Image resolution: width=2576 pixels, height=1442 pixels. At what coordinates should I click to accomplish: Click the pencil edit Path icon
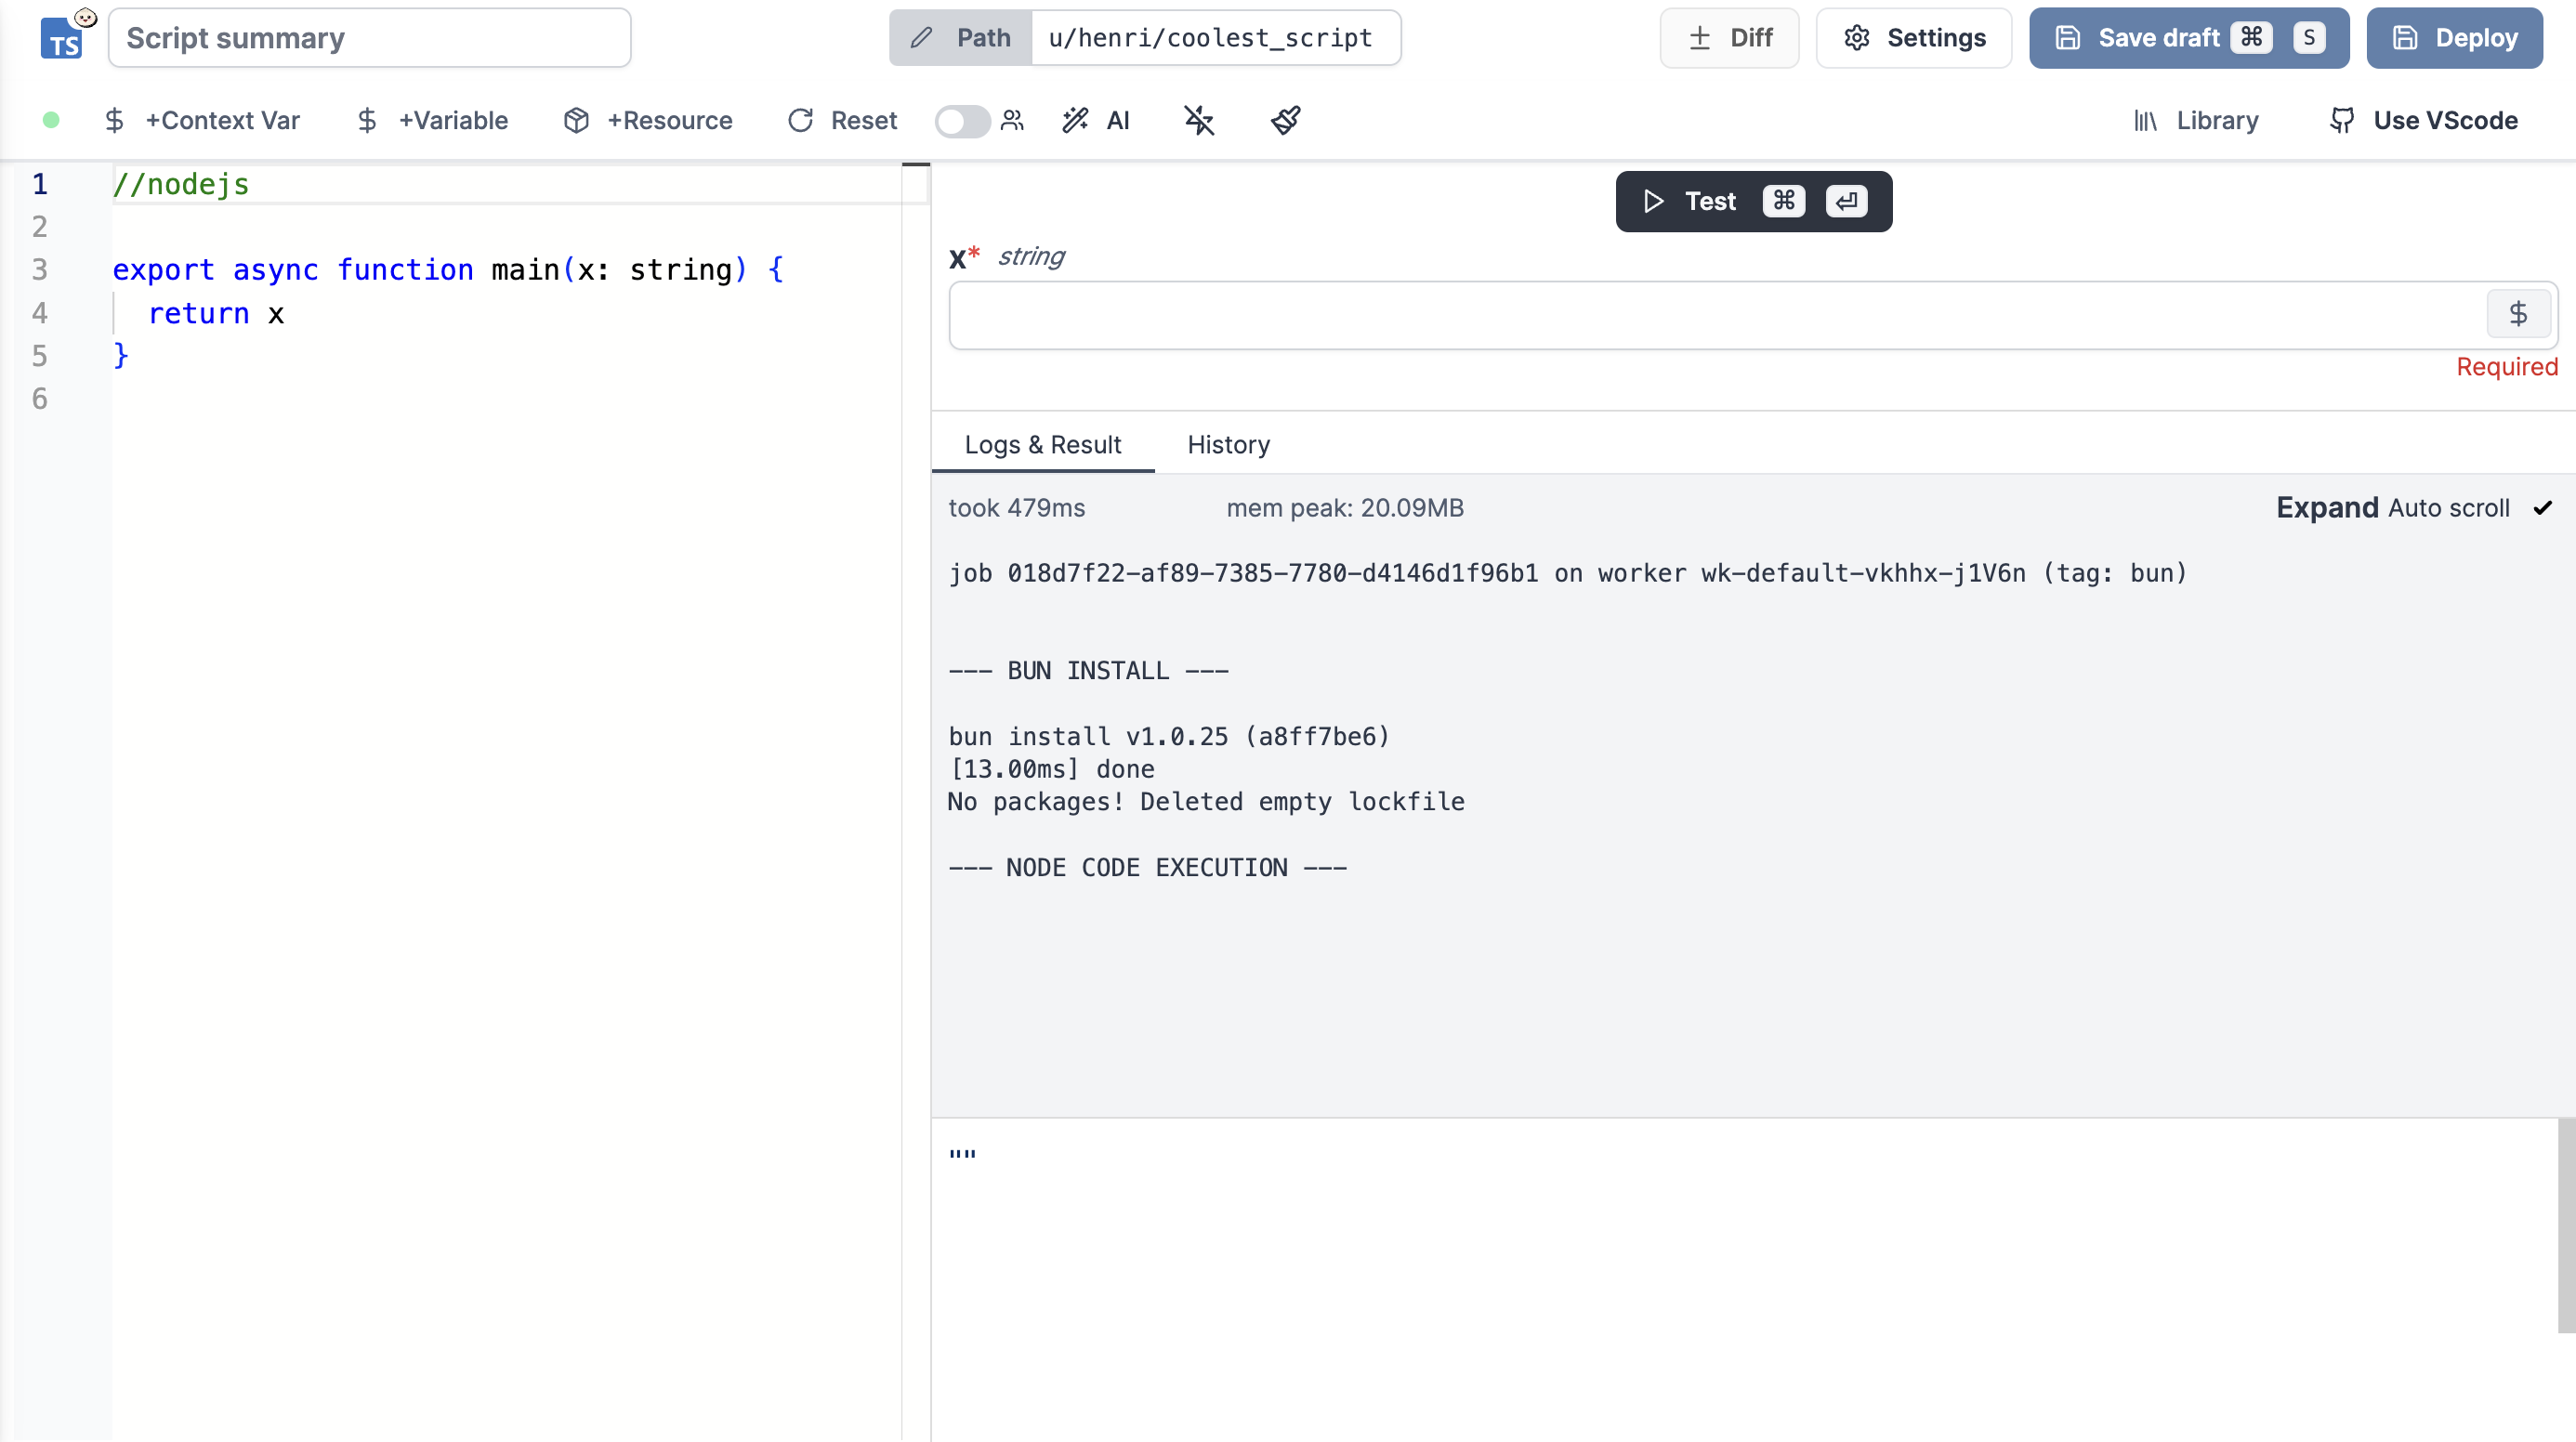click(921, 38)
